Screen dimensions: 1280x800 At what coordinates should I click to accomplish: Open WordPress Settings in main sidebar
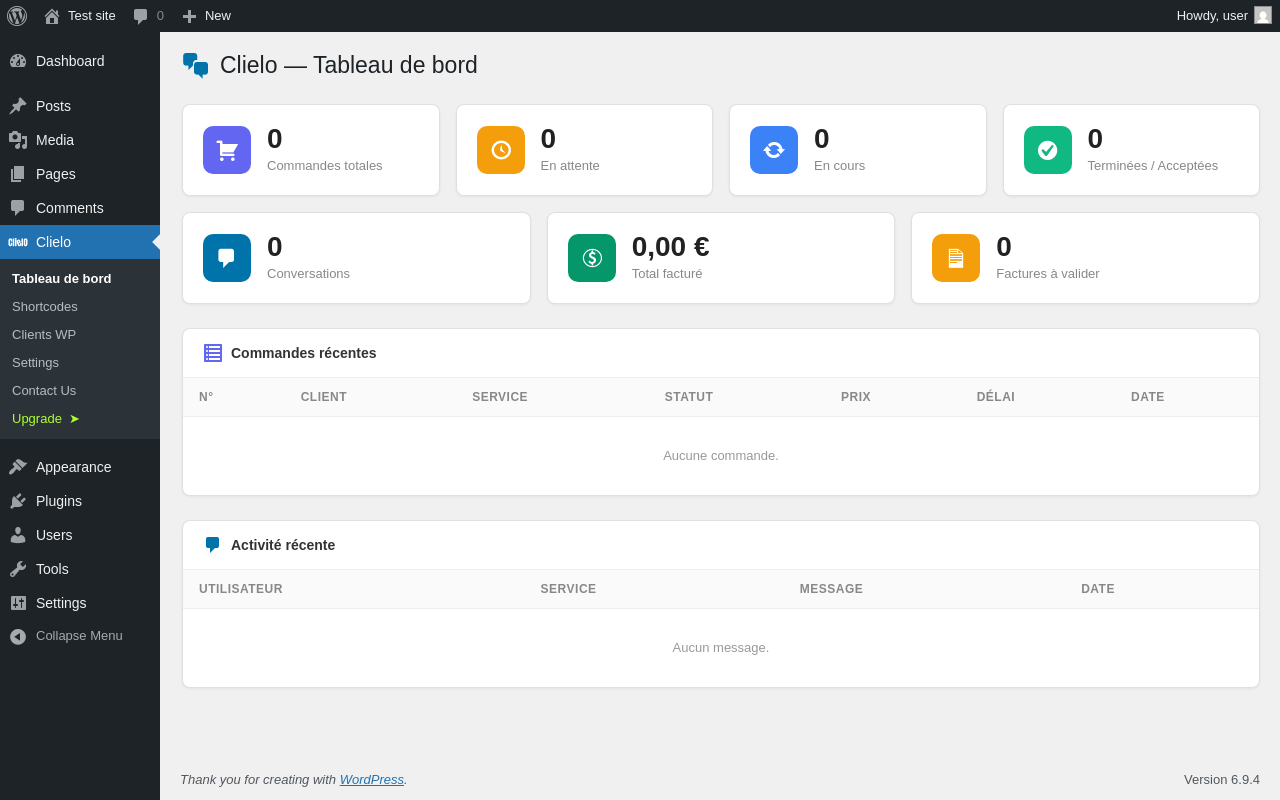click(x=80, y=603)
